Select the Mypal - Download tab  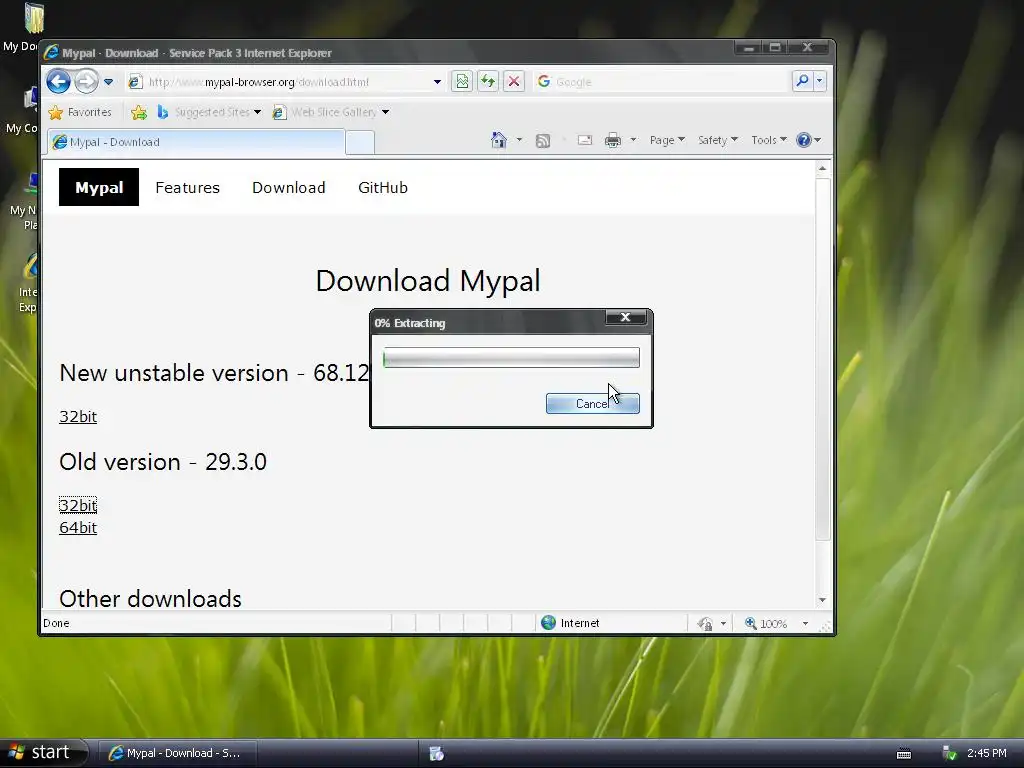(x=196, y=142)
